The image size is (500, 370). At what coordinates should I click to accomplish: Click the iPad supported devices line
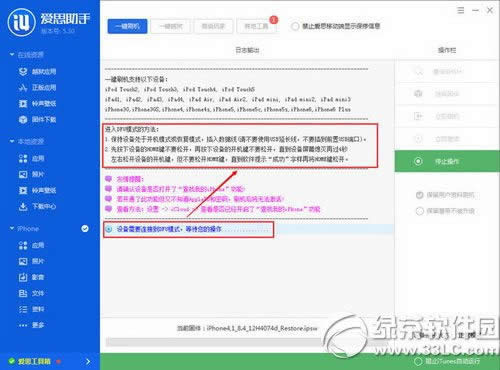pyautogui.click(x=228, y=99)
